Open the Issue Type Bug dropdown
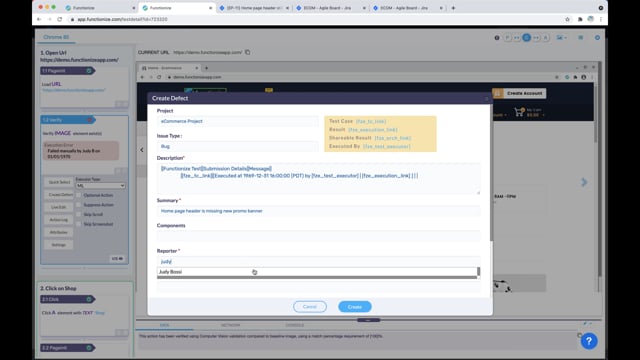This screenshot has height=360, width=640. click(x=238, y=146)
